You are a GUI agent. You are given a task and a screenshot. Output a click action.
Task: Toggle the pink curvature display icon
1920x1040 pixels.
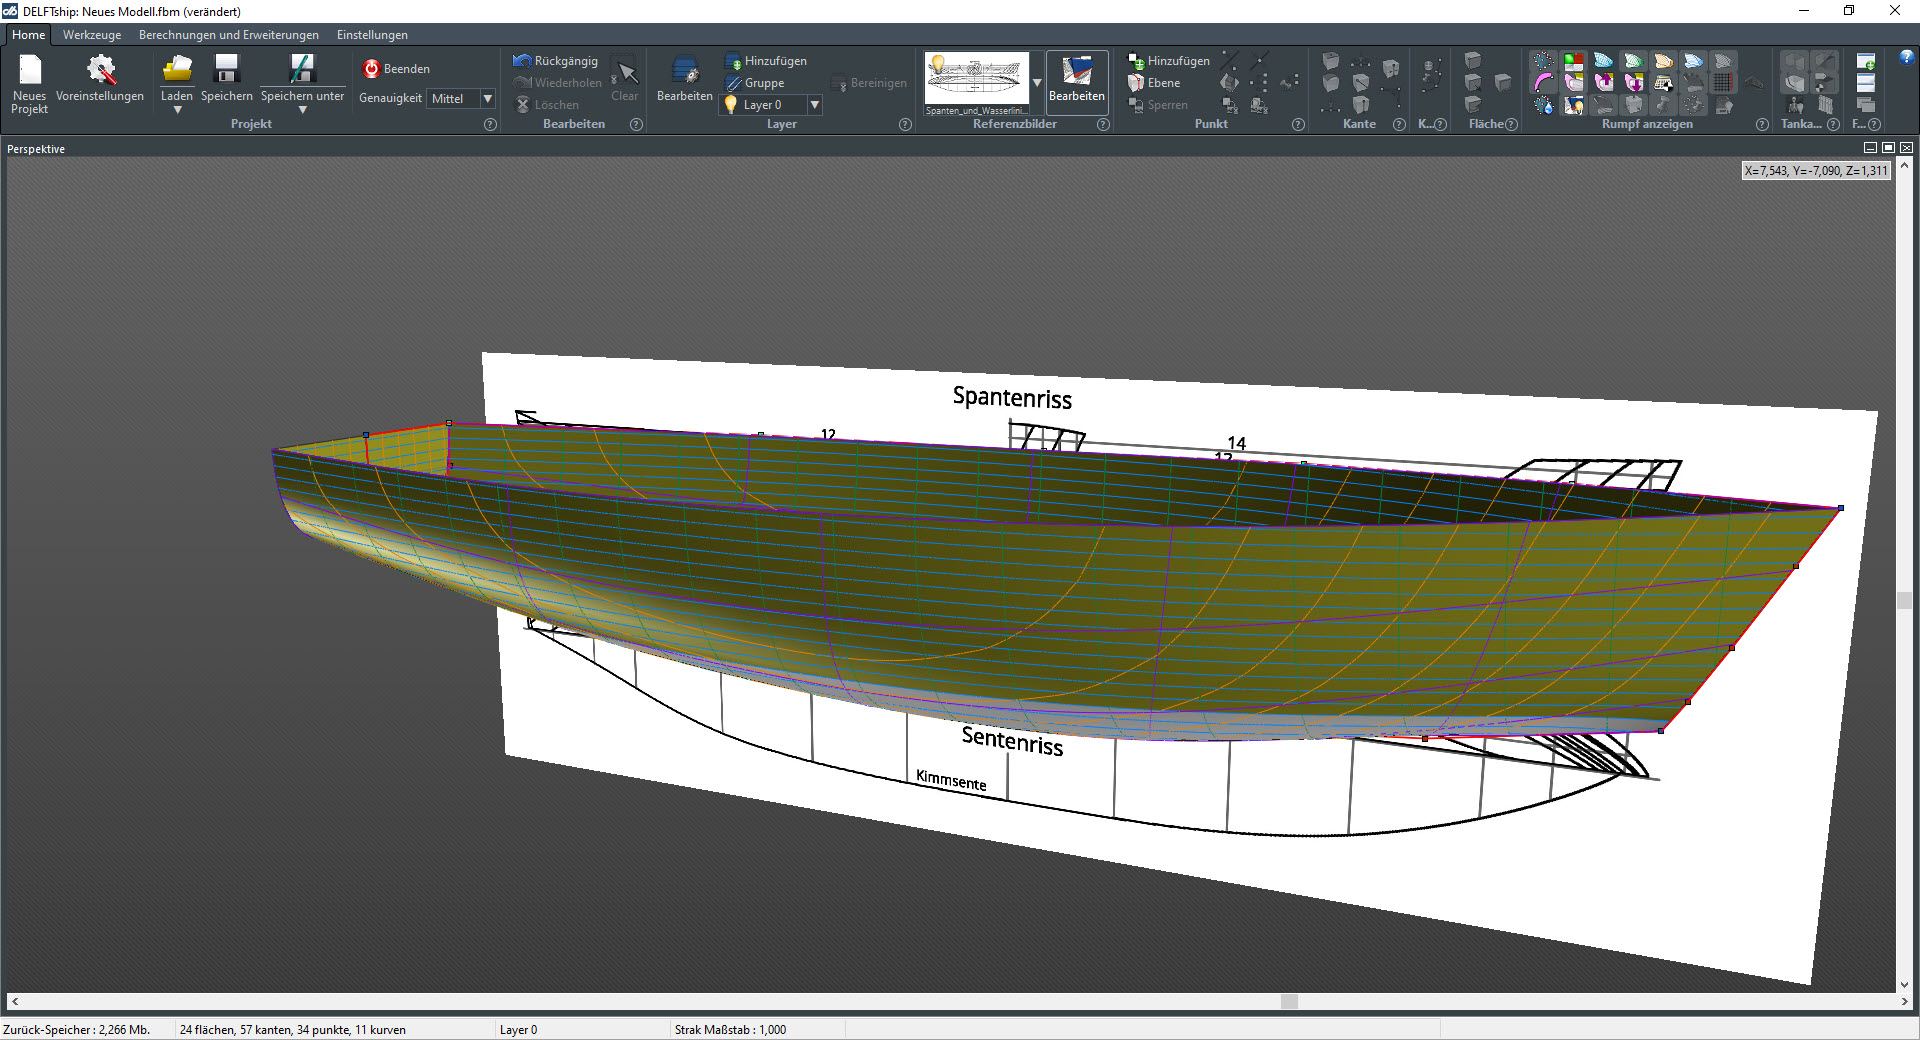[1544, 83]
